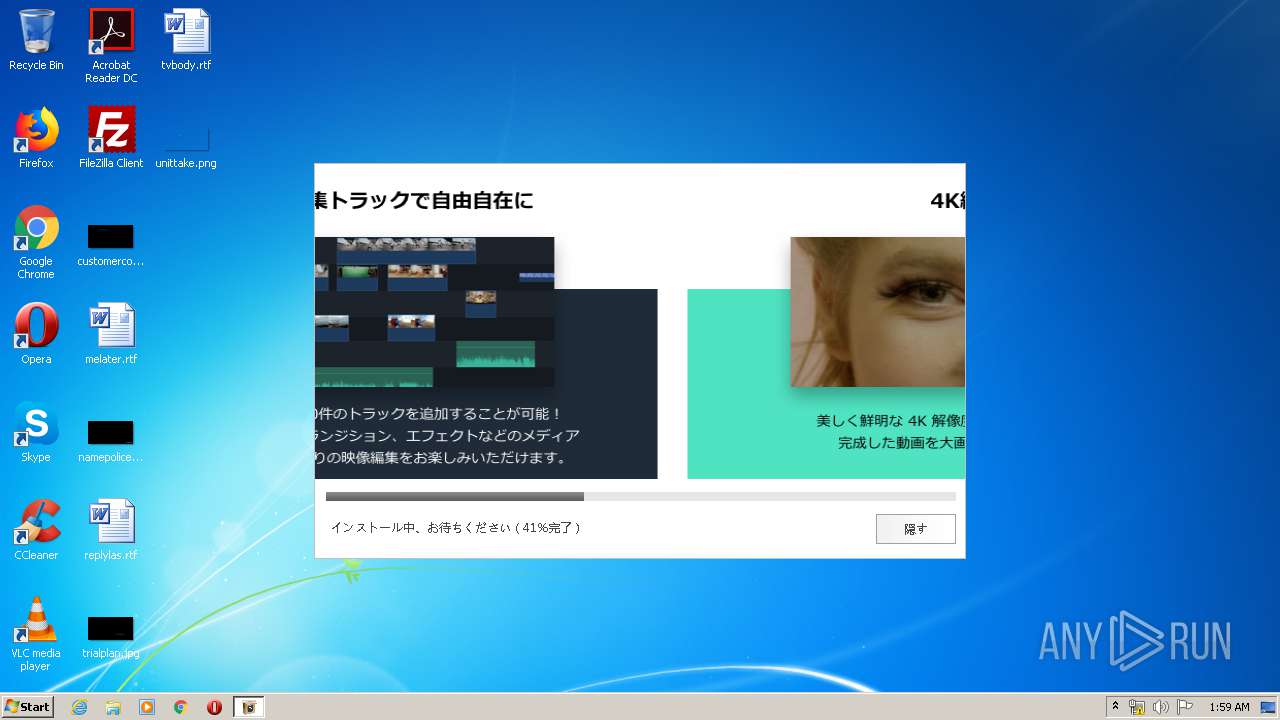
Task: Open Action Center flag tray icon
Action: coord(1184,707)
